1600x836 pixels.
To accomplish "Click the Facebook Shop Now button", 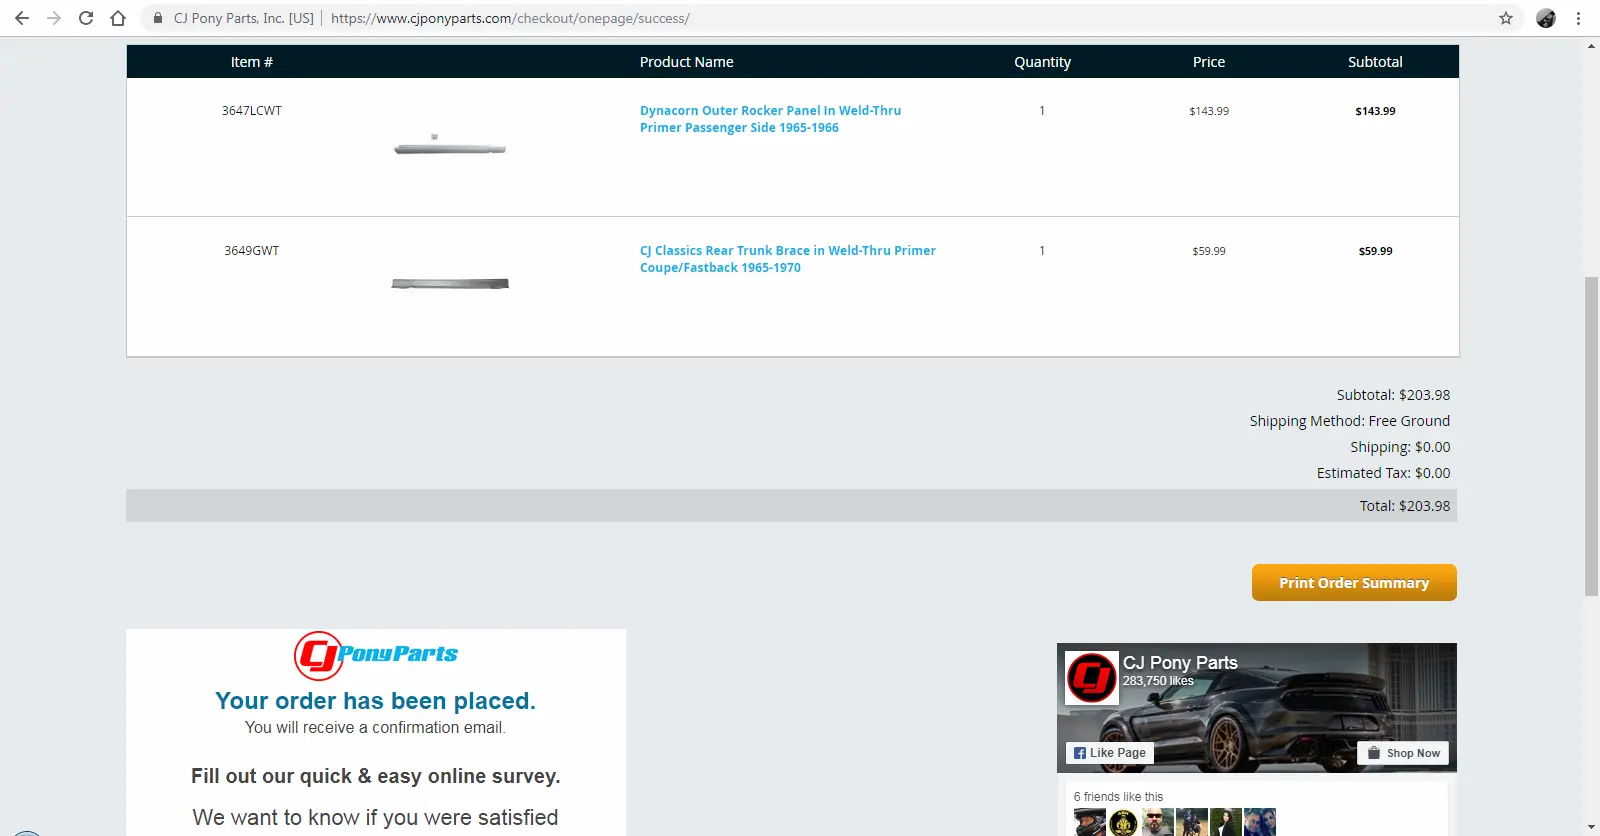I will coord(1403,753).
